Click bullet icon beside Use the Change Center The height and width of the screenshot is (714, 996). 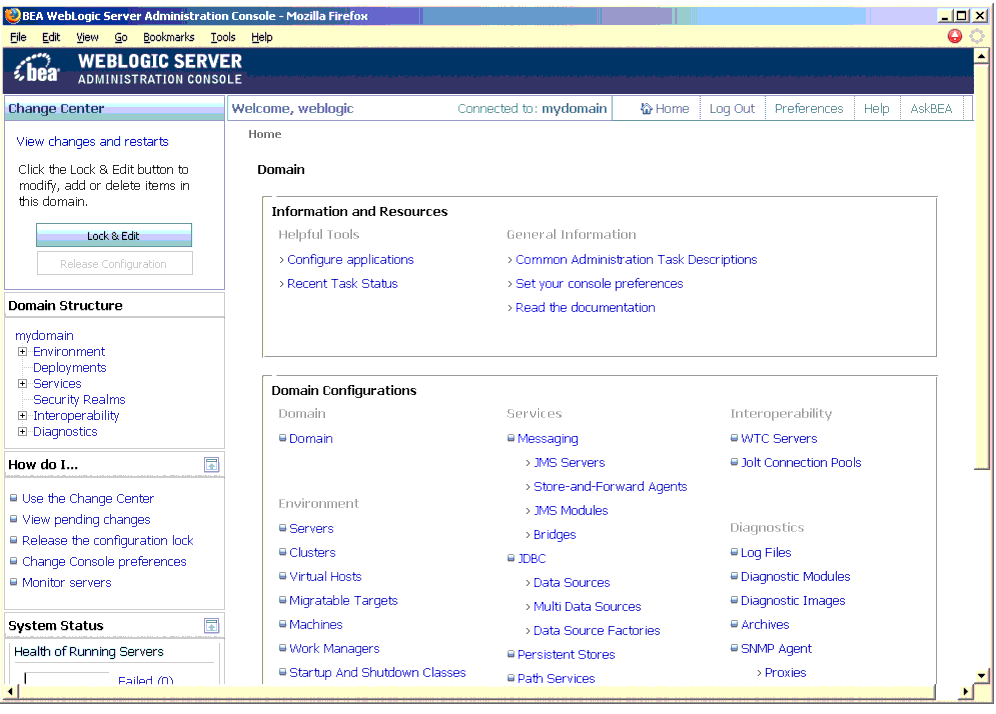pyautogui.click(x=13, y=498)
